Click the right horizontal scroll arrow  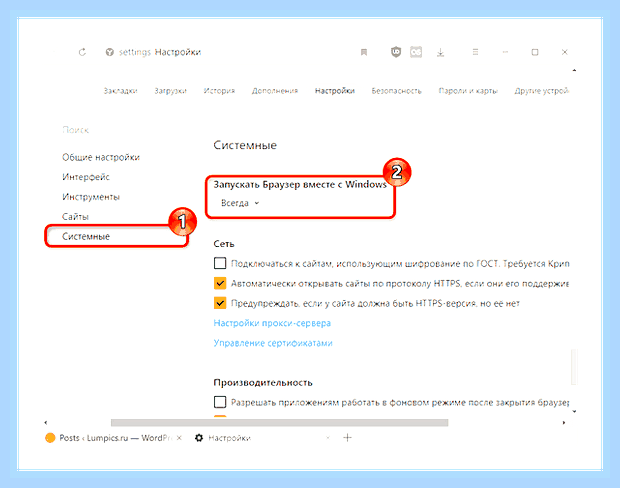(x=564, y=423)
